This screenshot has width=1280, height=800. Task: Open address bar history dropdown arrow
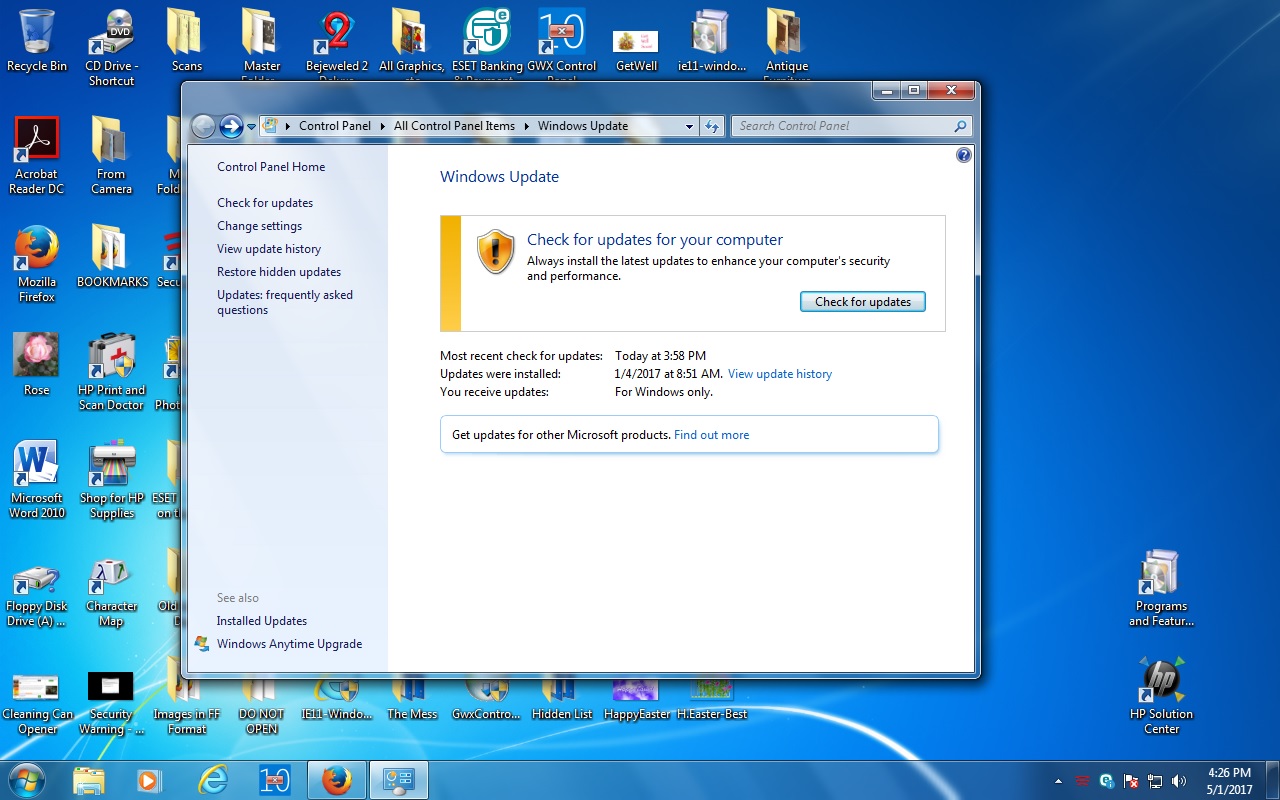point(689,126)
